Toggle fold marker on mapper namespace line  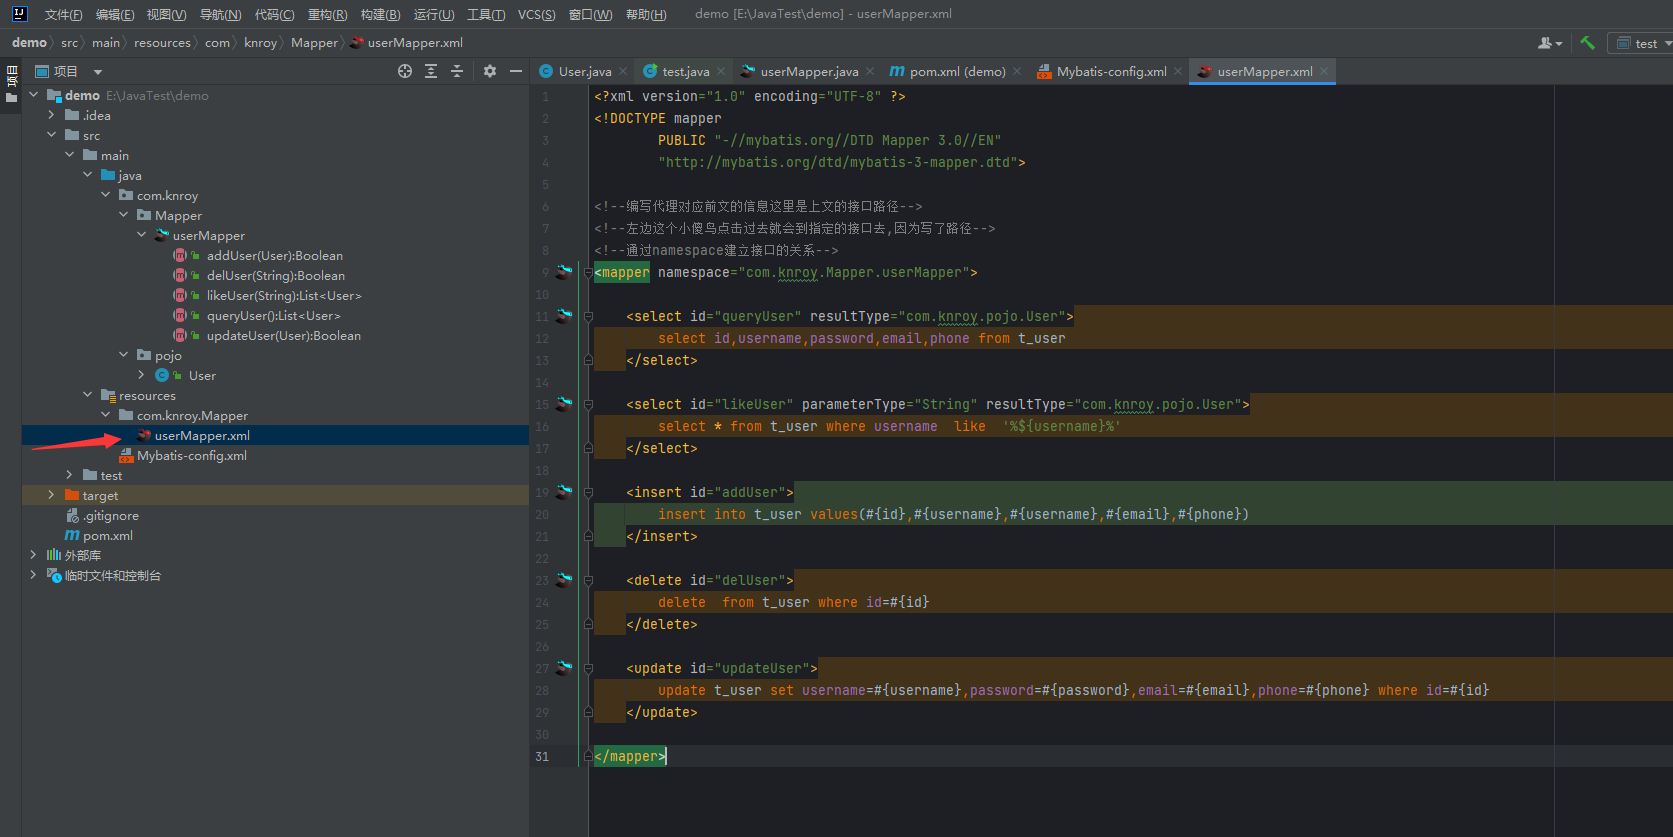(x=589, y=273)
